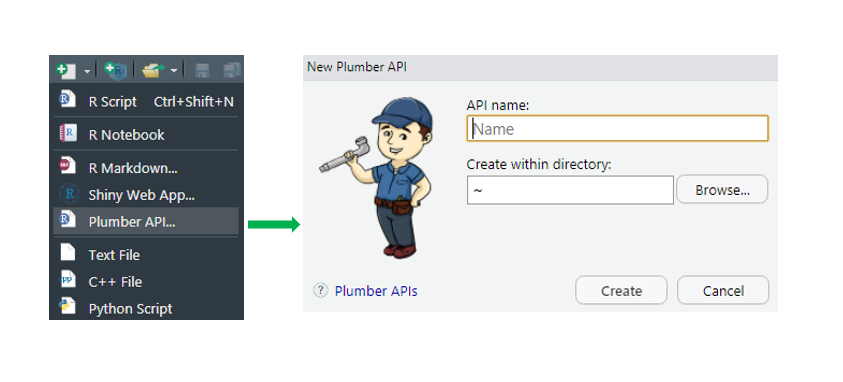Click the New File icon in toolbar
The height and width of the screenshot is (382, 843).
point(66,70)
